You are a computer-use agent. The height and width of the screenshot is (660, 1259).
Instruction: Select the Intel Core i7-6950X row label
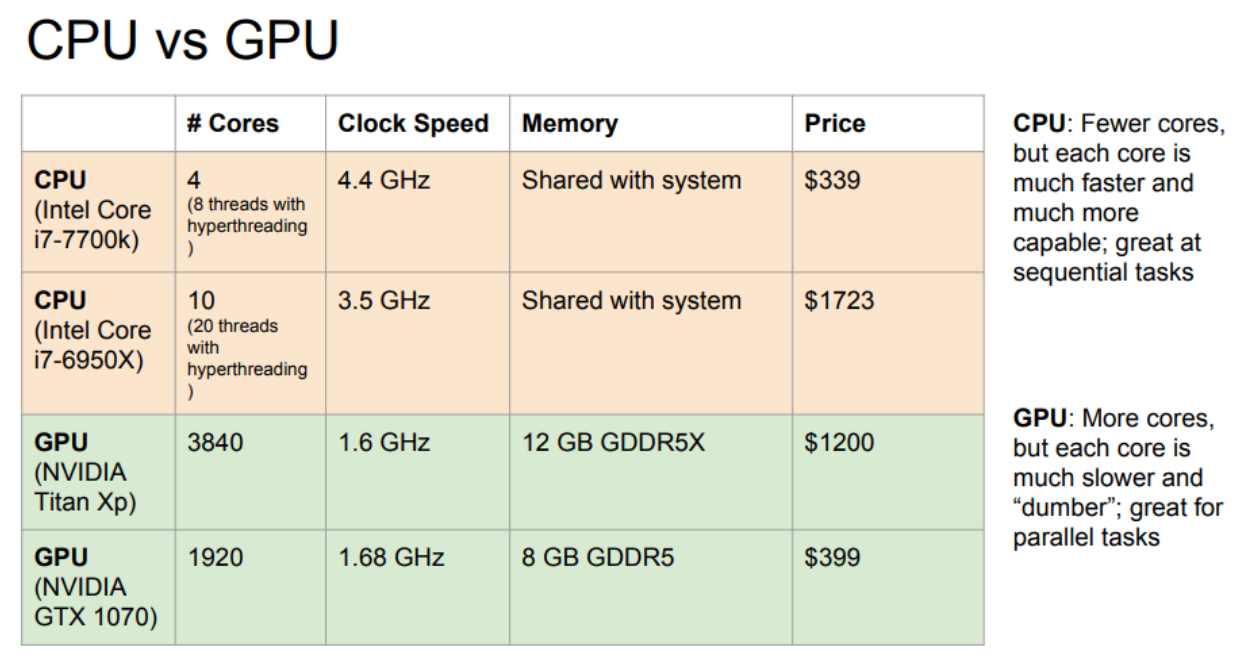tap(99, 343)
